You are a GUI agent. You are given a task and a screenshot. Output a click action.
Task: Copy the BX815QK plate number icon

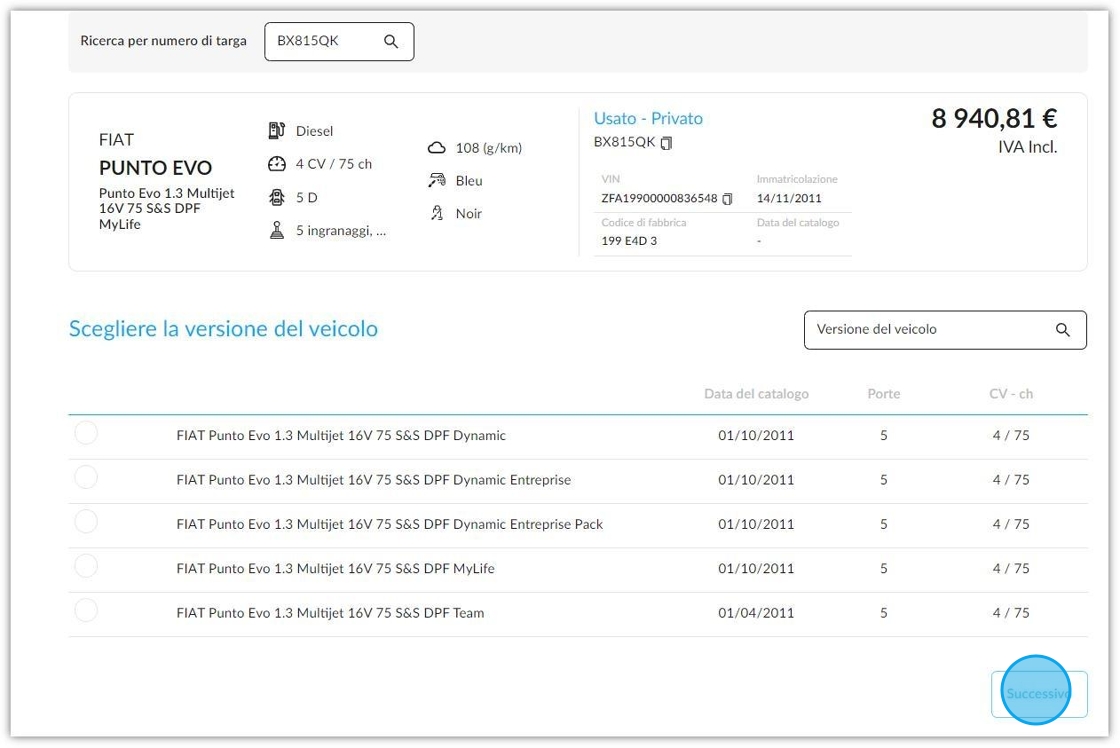666,143
